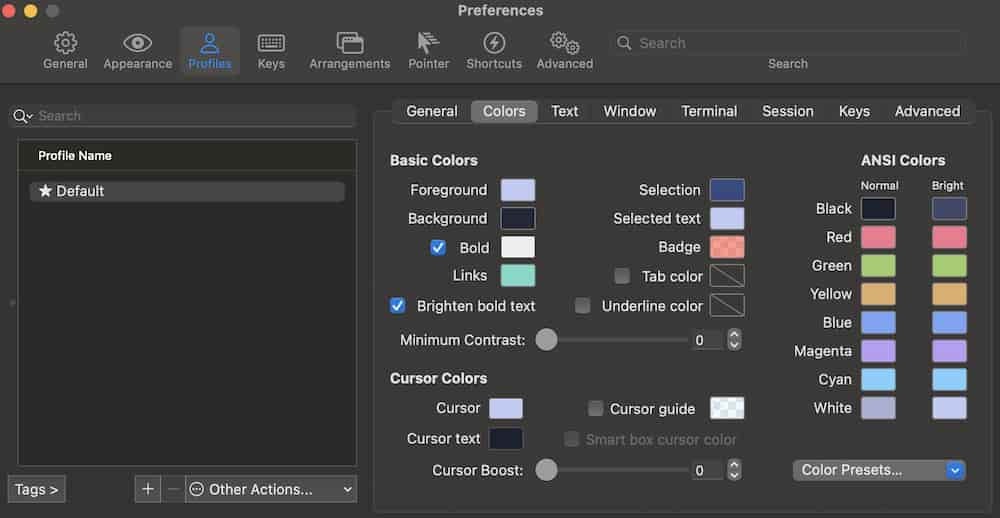Open the Color Presets dropdown
This screenshot has width=1000, height=518.
[x=879, y=470]
